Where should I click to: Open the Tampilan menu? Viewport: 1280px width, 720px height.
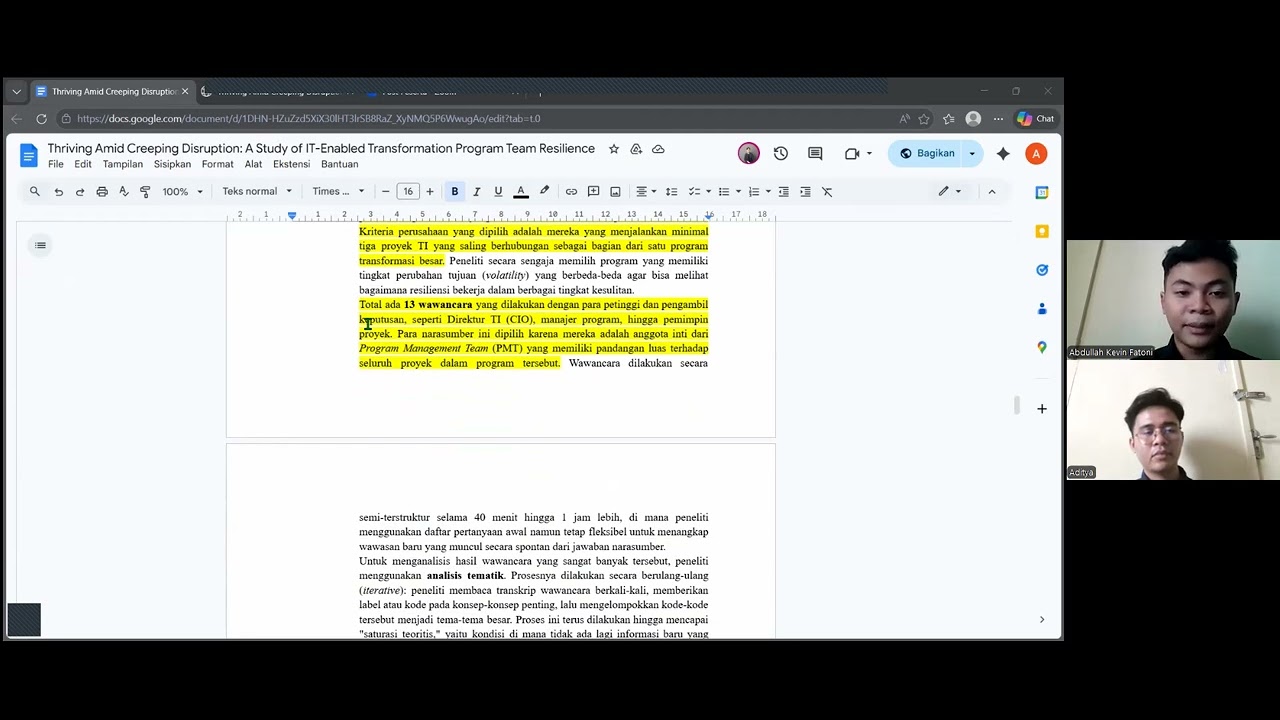[123, 164]
